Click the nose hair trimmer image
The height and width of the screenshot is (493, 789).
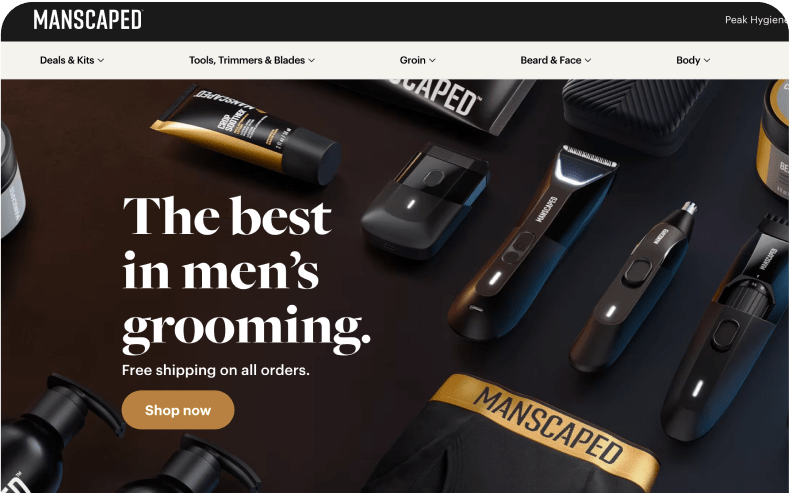coord(634,287)
